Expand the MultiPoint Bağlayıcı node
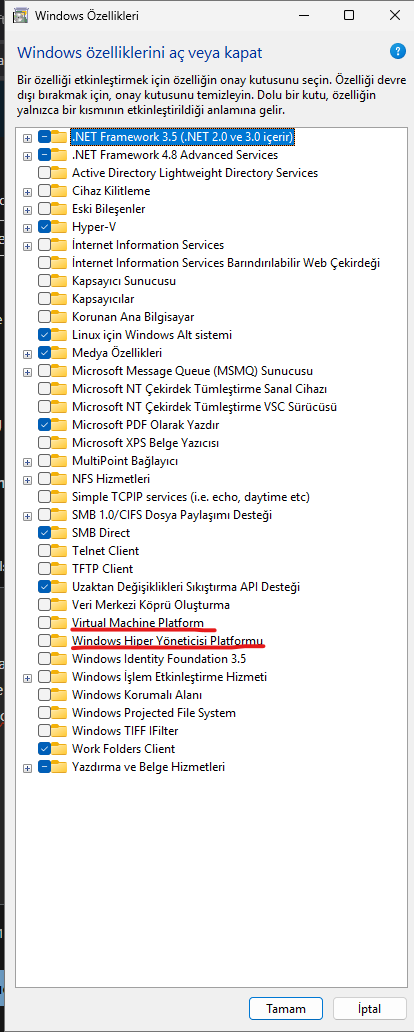Image resolution: width=414 pixels, height=1032 pixels. (x=27, y=461)
